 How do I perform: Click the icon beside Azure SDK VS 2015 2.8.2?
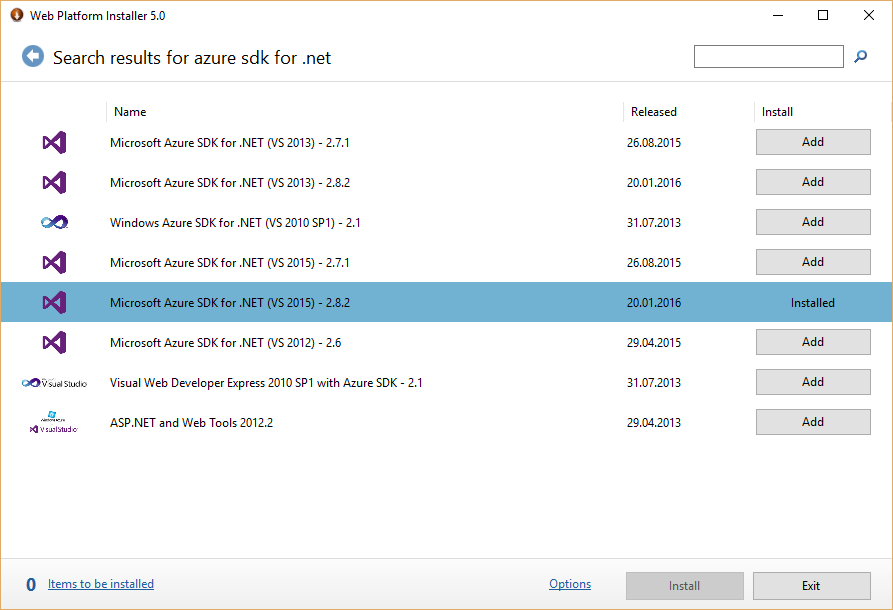54,302
